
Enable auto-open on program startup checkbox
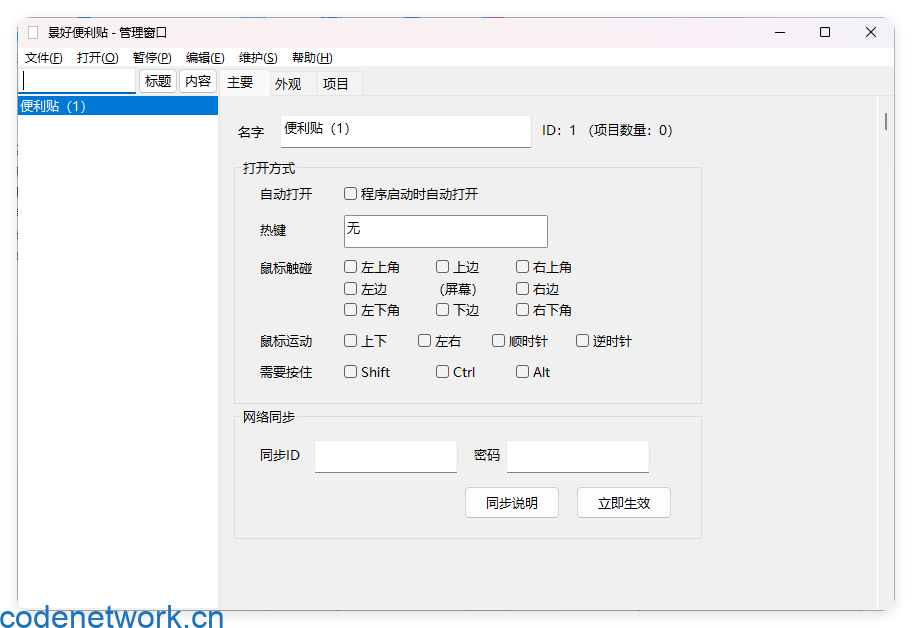351,193
